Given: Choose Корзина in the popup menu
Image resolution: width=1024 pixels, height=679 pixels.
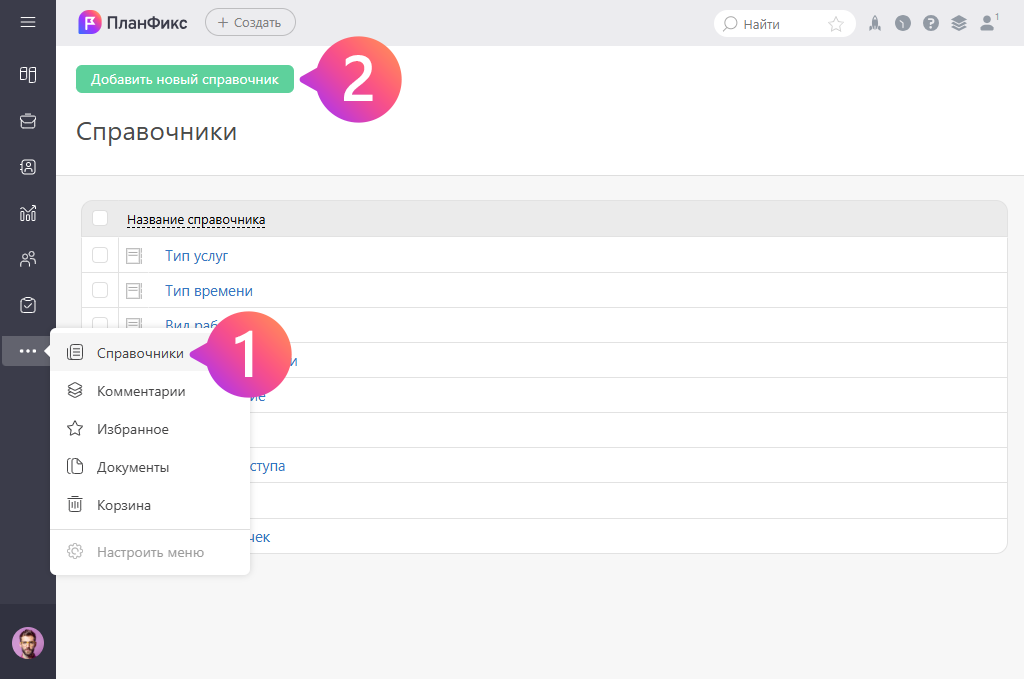Looking at the screenshot, I should click(x=124, y=505).
